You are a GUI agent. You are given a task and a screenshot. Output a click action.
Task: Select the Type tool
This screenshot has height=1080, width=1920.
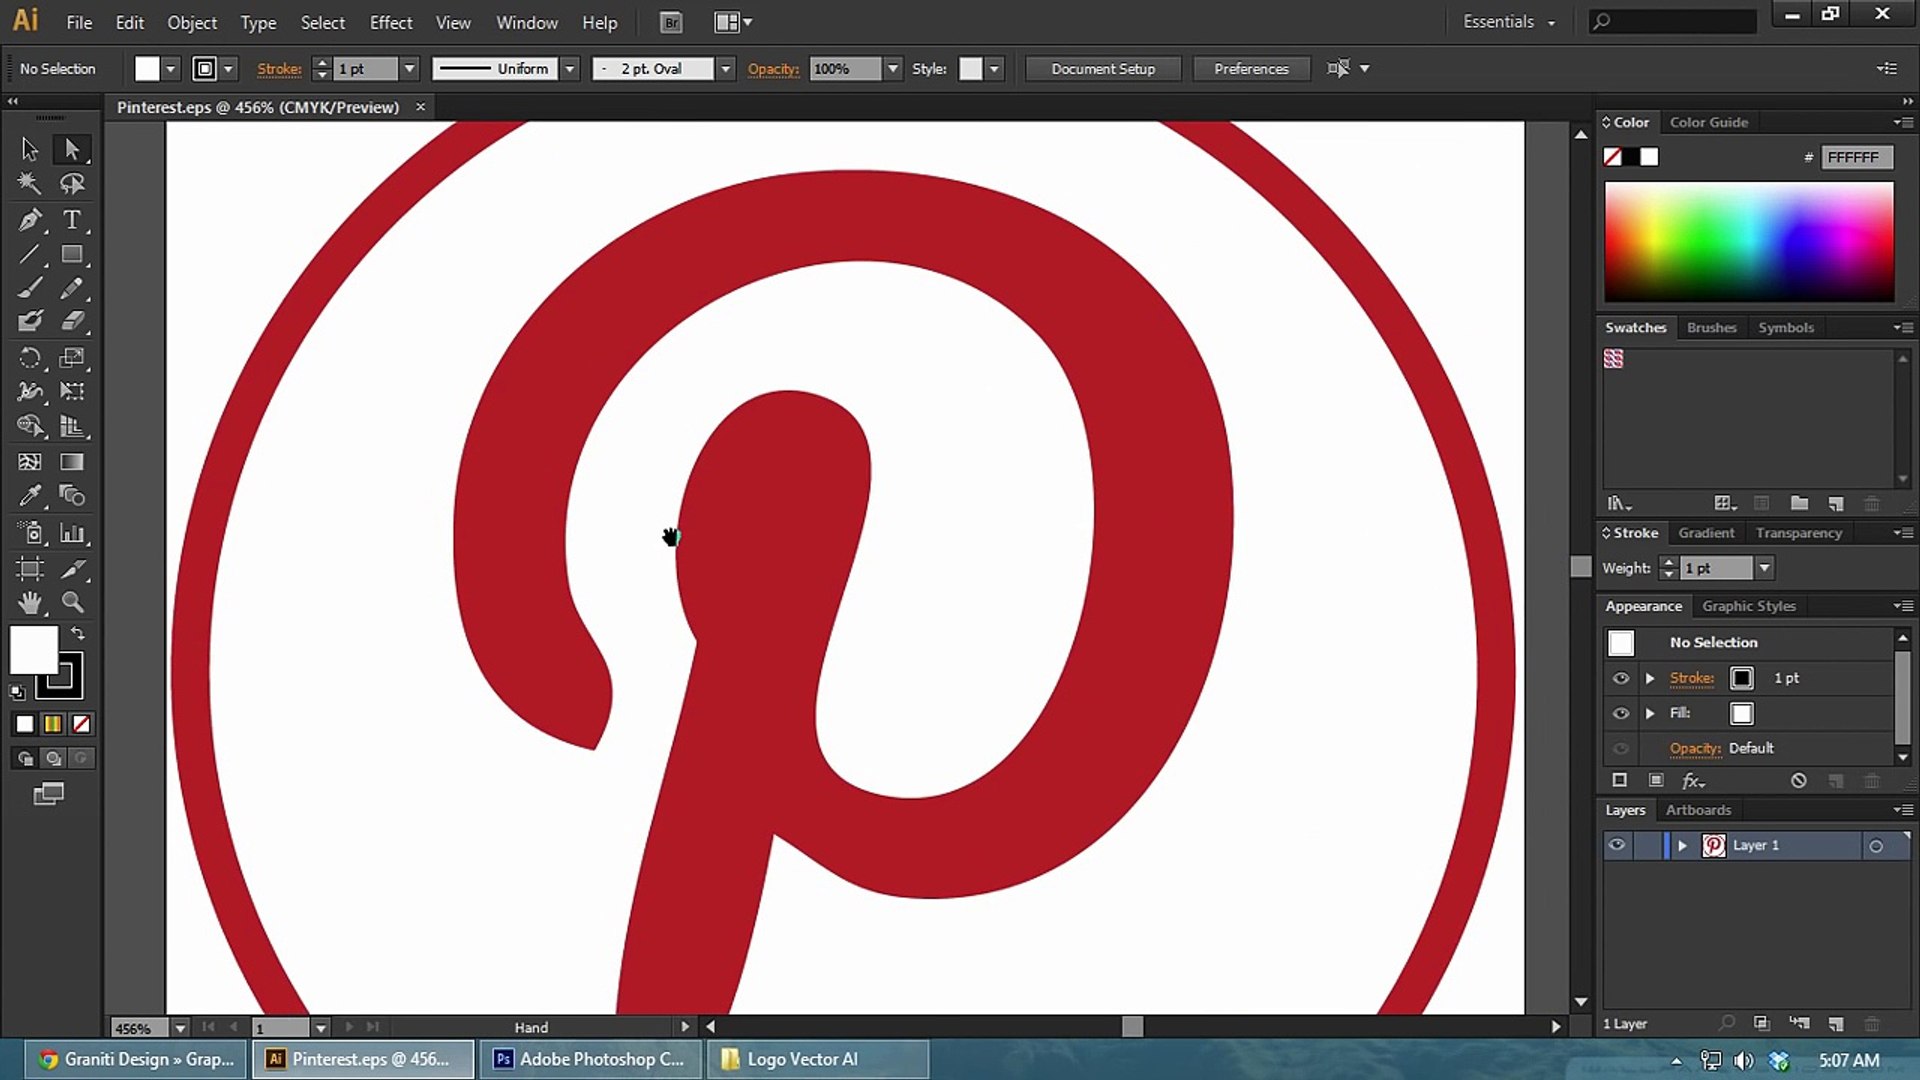[x=72, y=220]
